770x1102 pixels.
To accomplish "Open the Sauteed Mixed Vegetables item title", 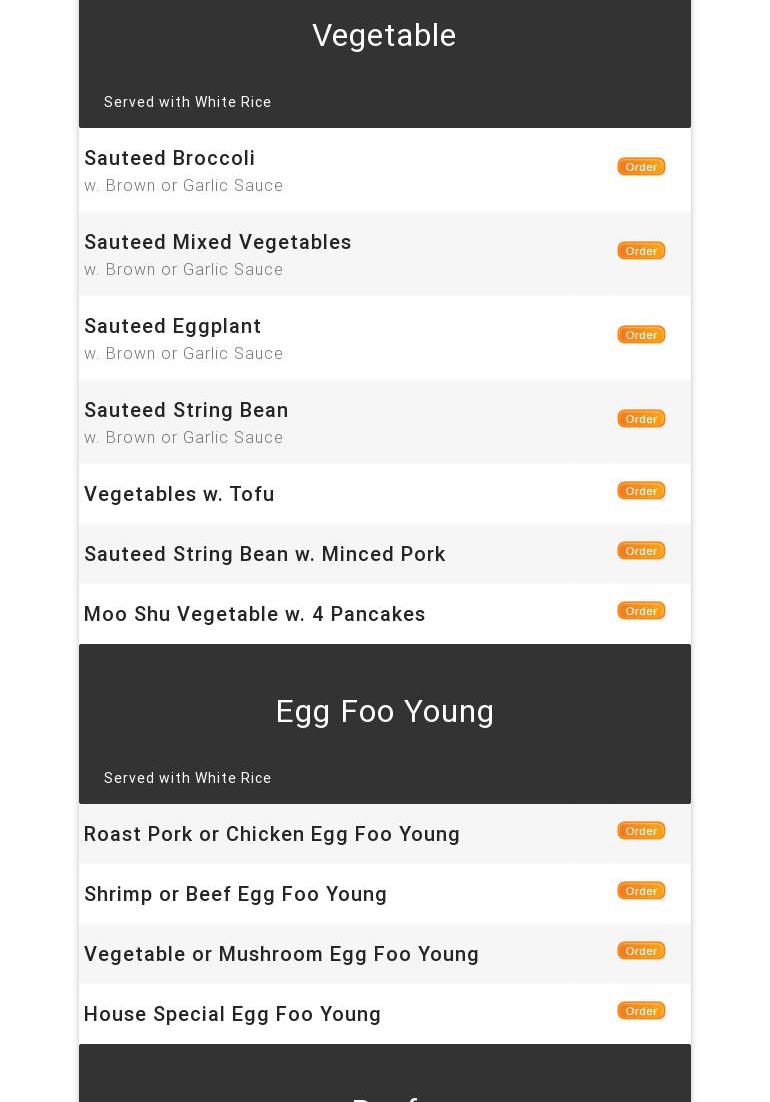I will click(218, 242).
